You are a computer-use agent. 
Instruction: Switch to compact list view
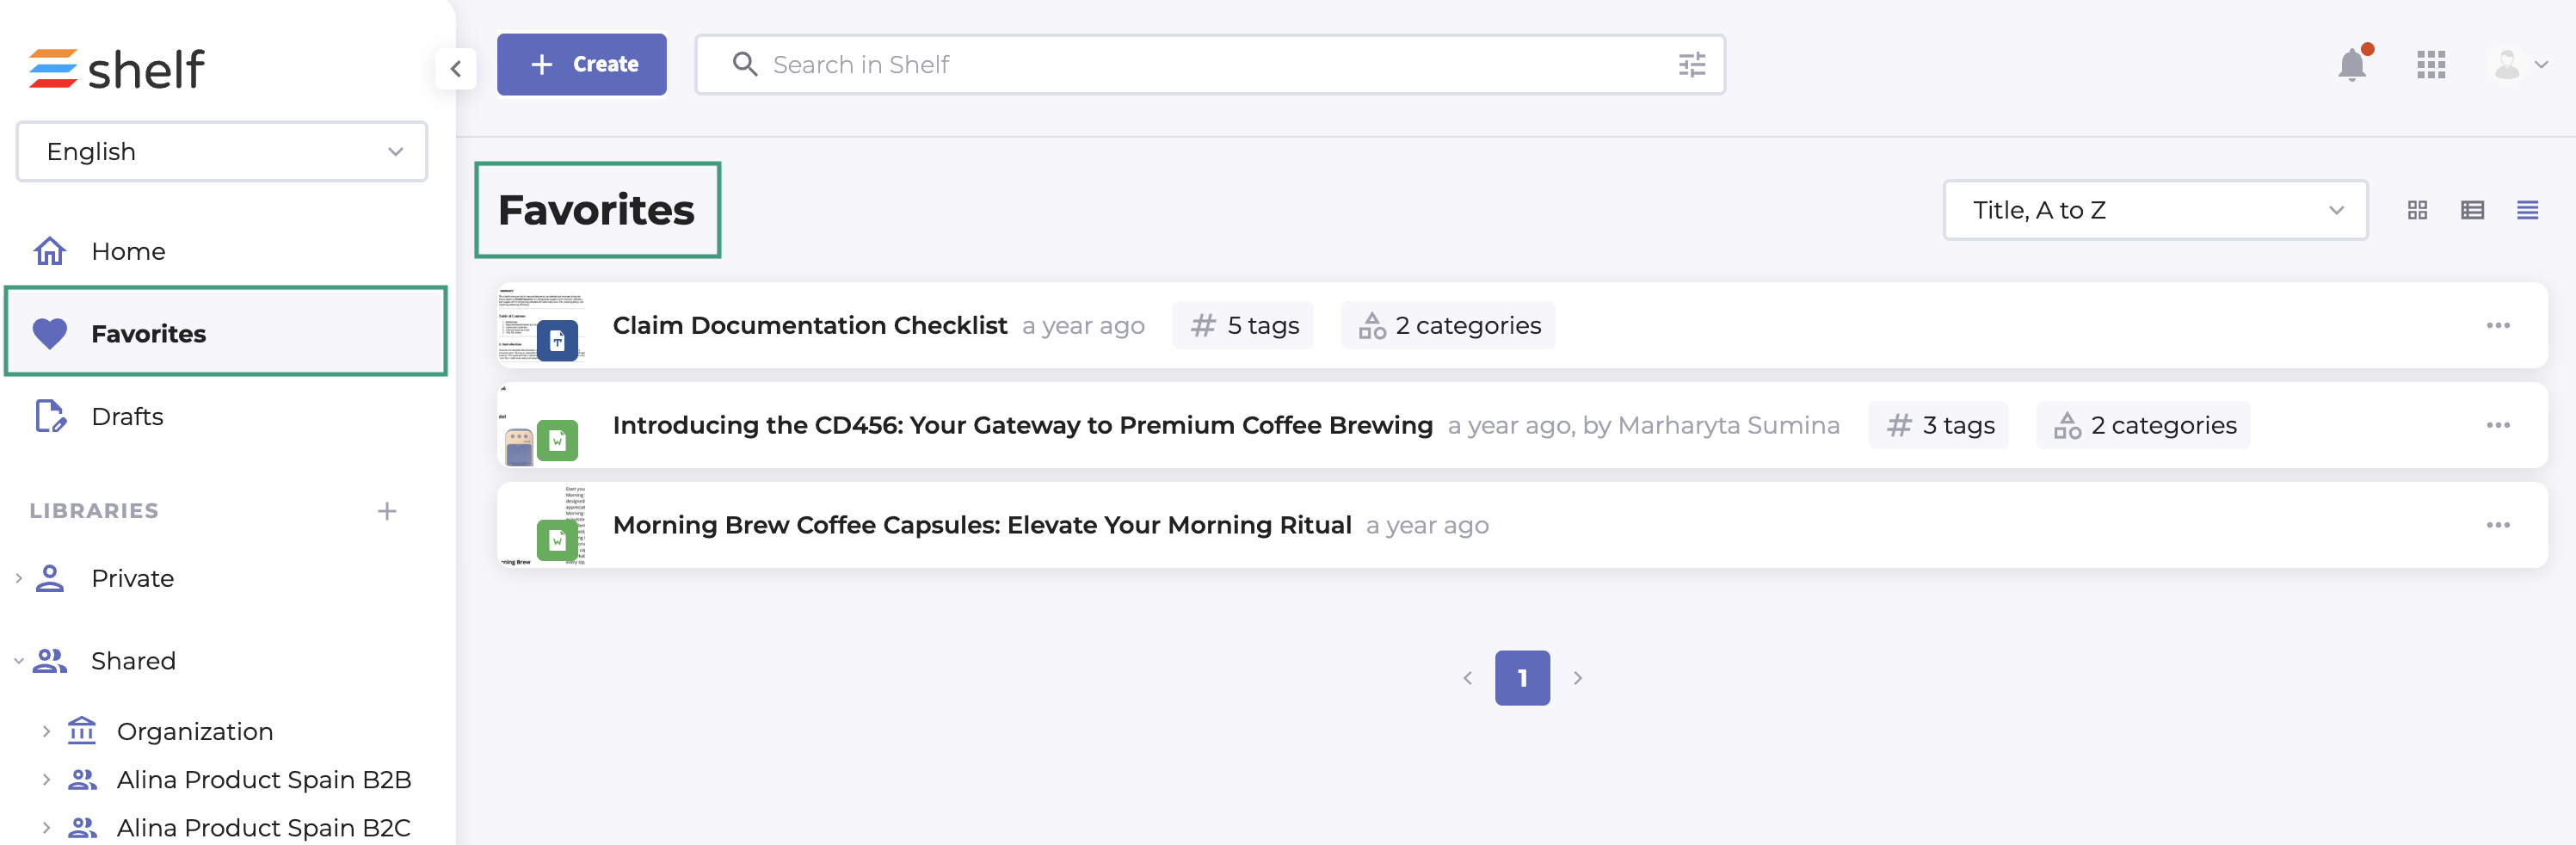click(2527, 210)
